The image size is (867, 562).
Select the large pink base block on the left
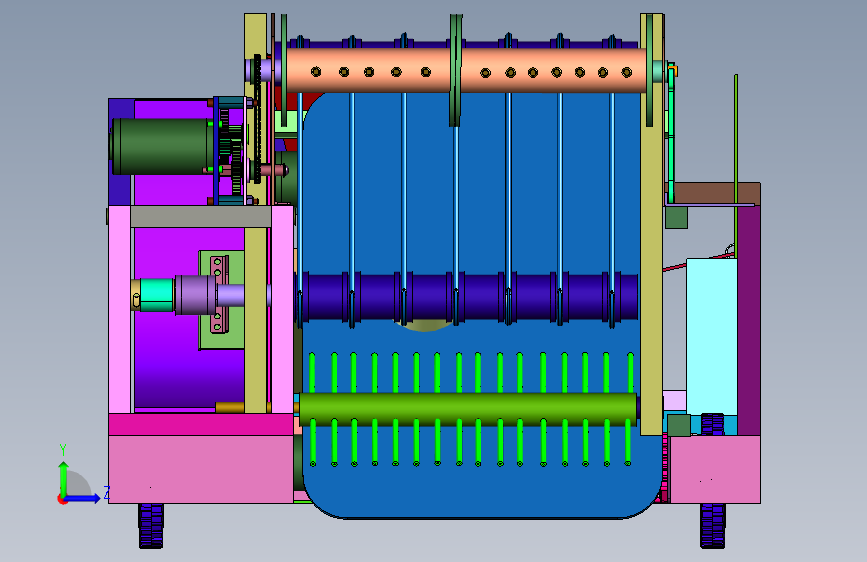pos(201,469)
